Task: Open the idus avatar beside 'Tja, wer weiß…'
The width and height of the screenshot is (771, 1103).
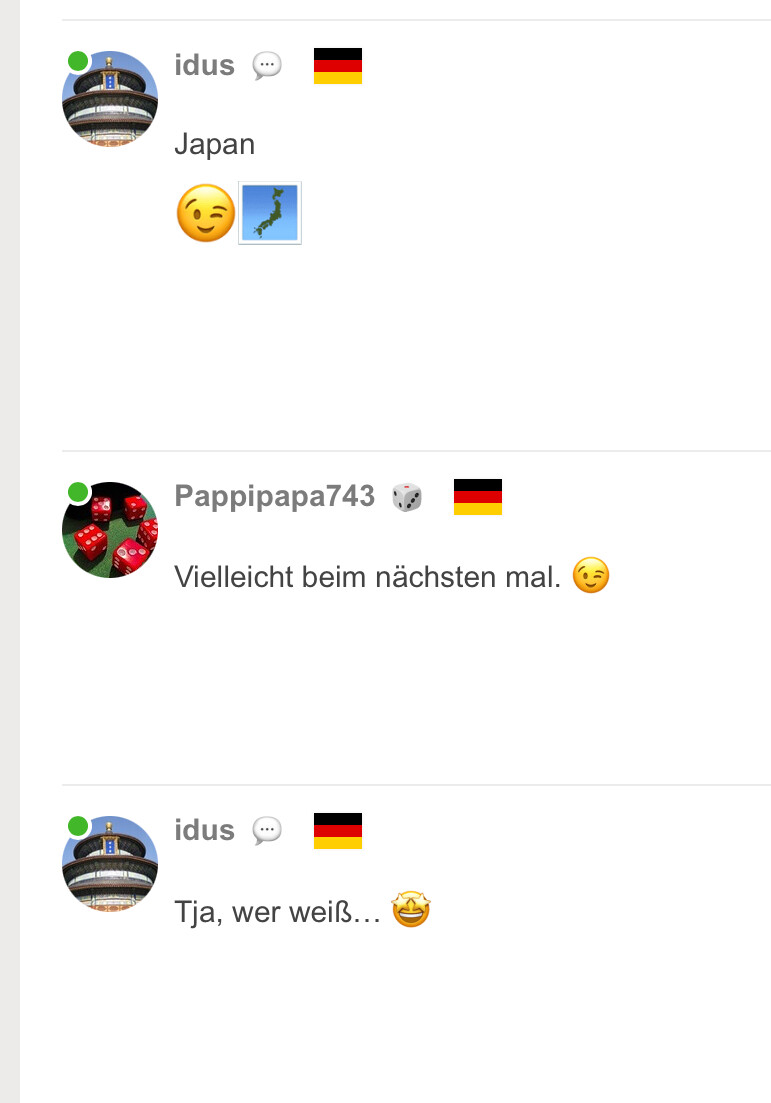Action: (x=110, y=864)
